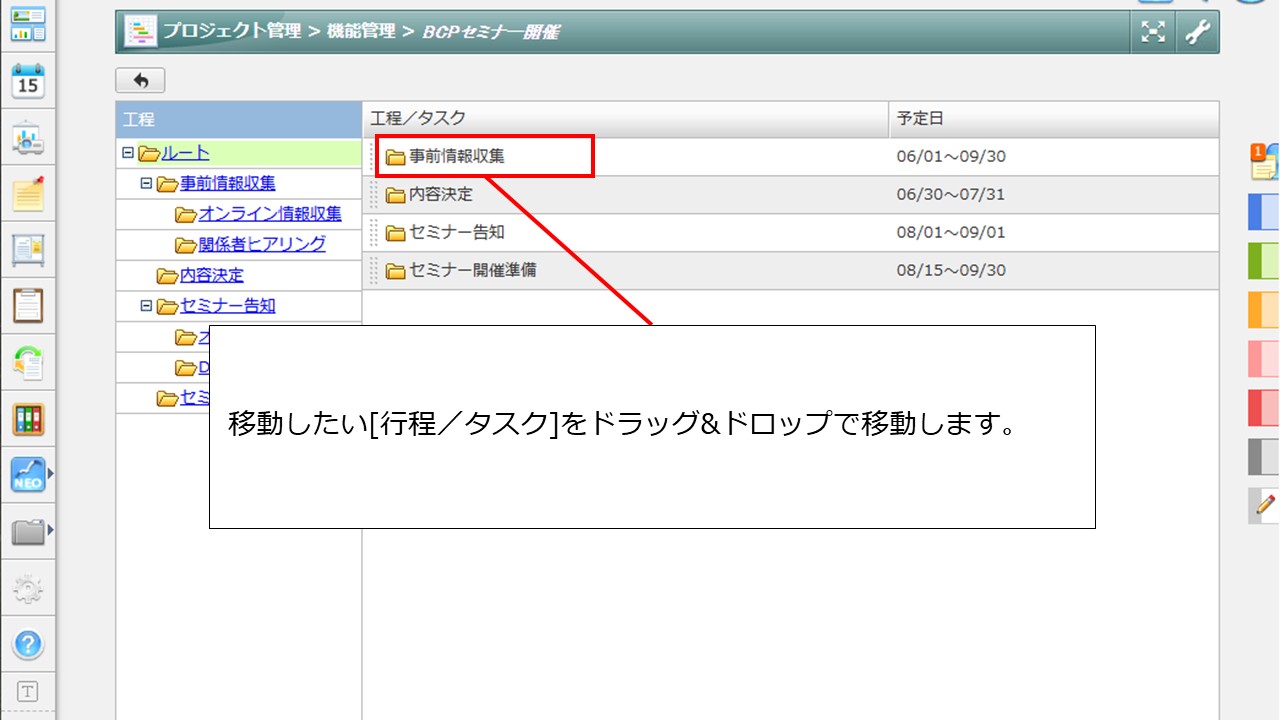This screenshot has width=1280, height=720.
Task: Open the bookshelf binders sidebar icon
Action: (27, 418)
